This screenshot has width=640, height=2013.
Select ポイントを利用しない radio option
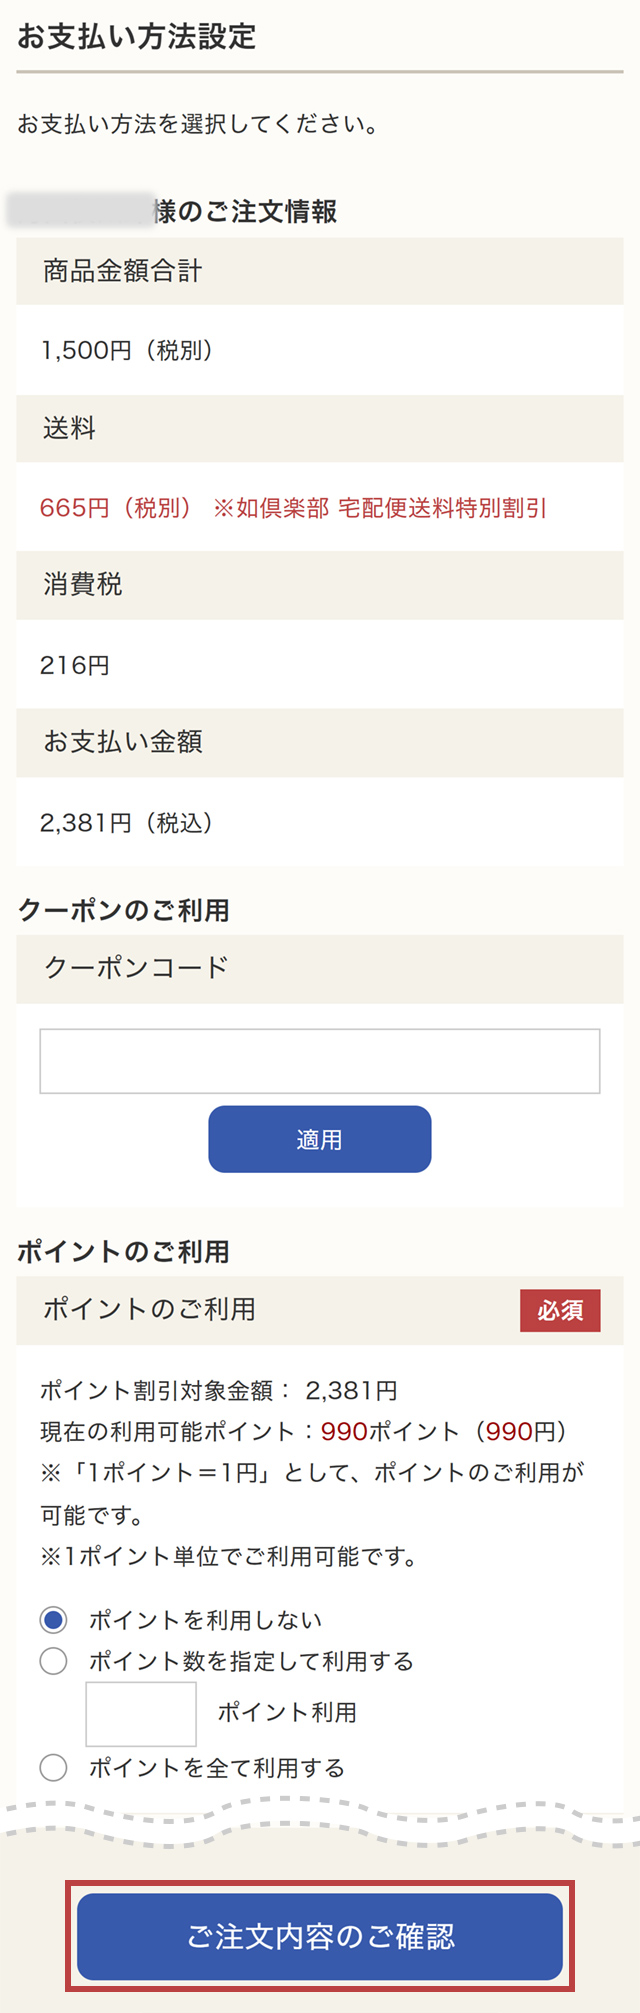click(x=52, y=1619)
